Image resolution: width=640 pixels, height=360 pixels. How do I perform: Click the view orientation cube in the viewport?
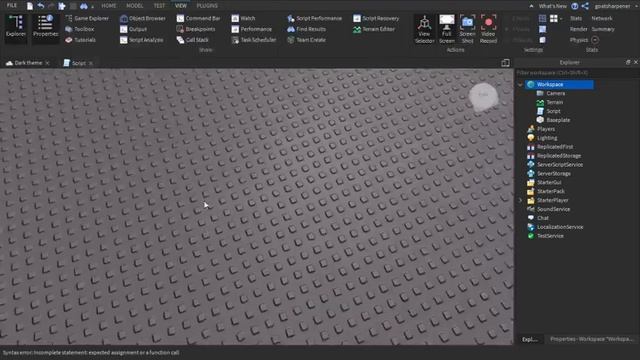pos(483,96)
